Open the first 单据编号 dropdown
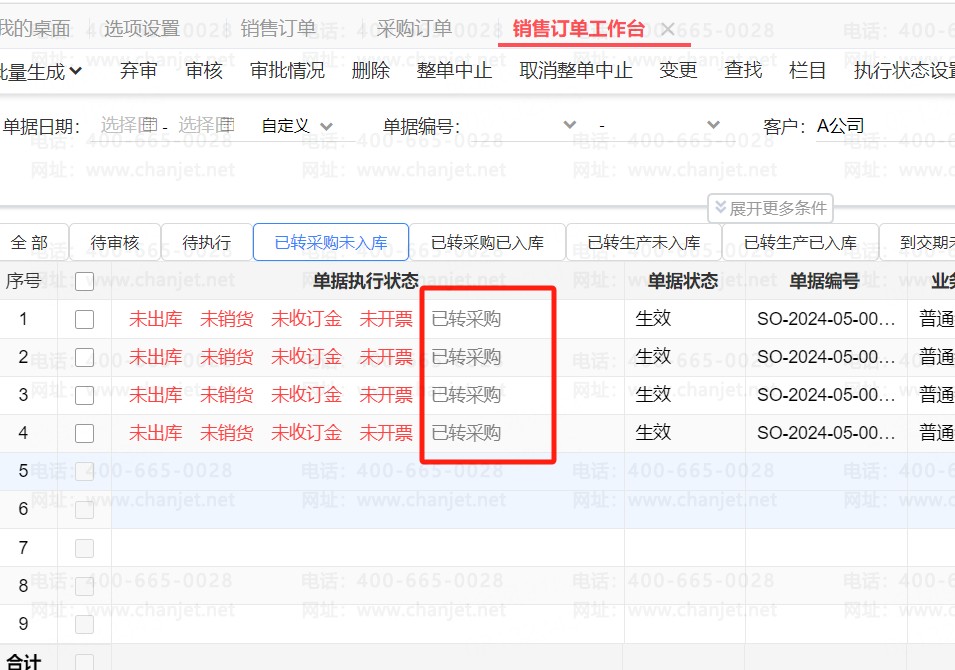Viewport: 955px width, 670px height. (570, 125)
